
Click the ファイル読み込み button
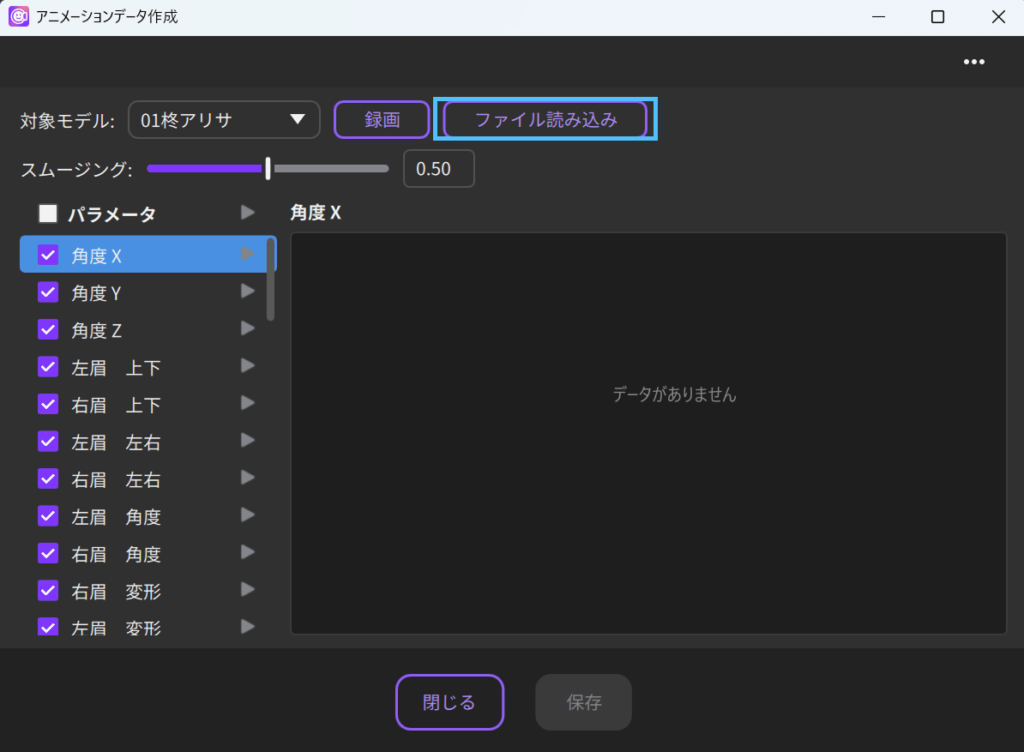[x=545, y=120]
